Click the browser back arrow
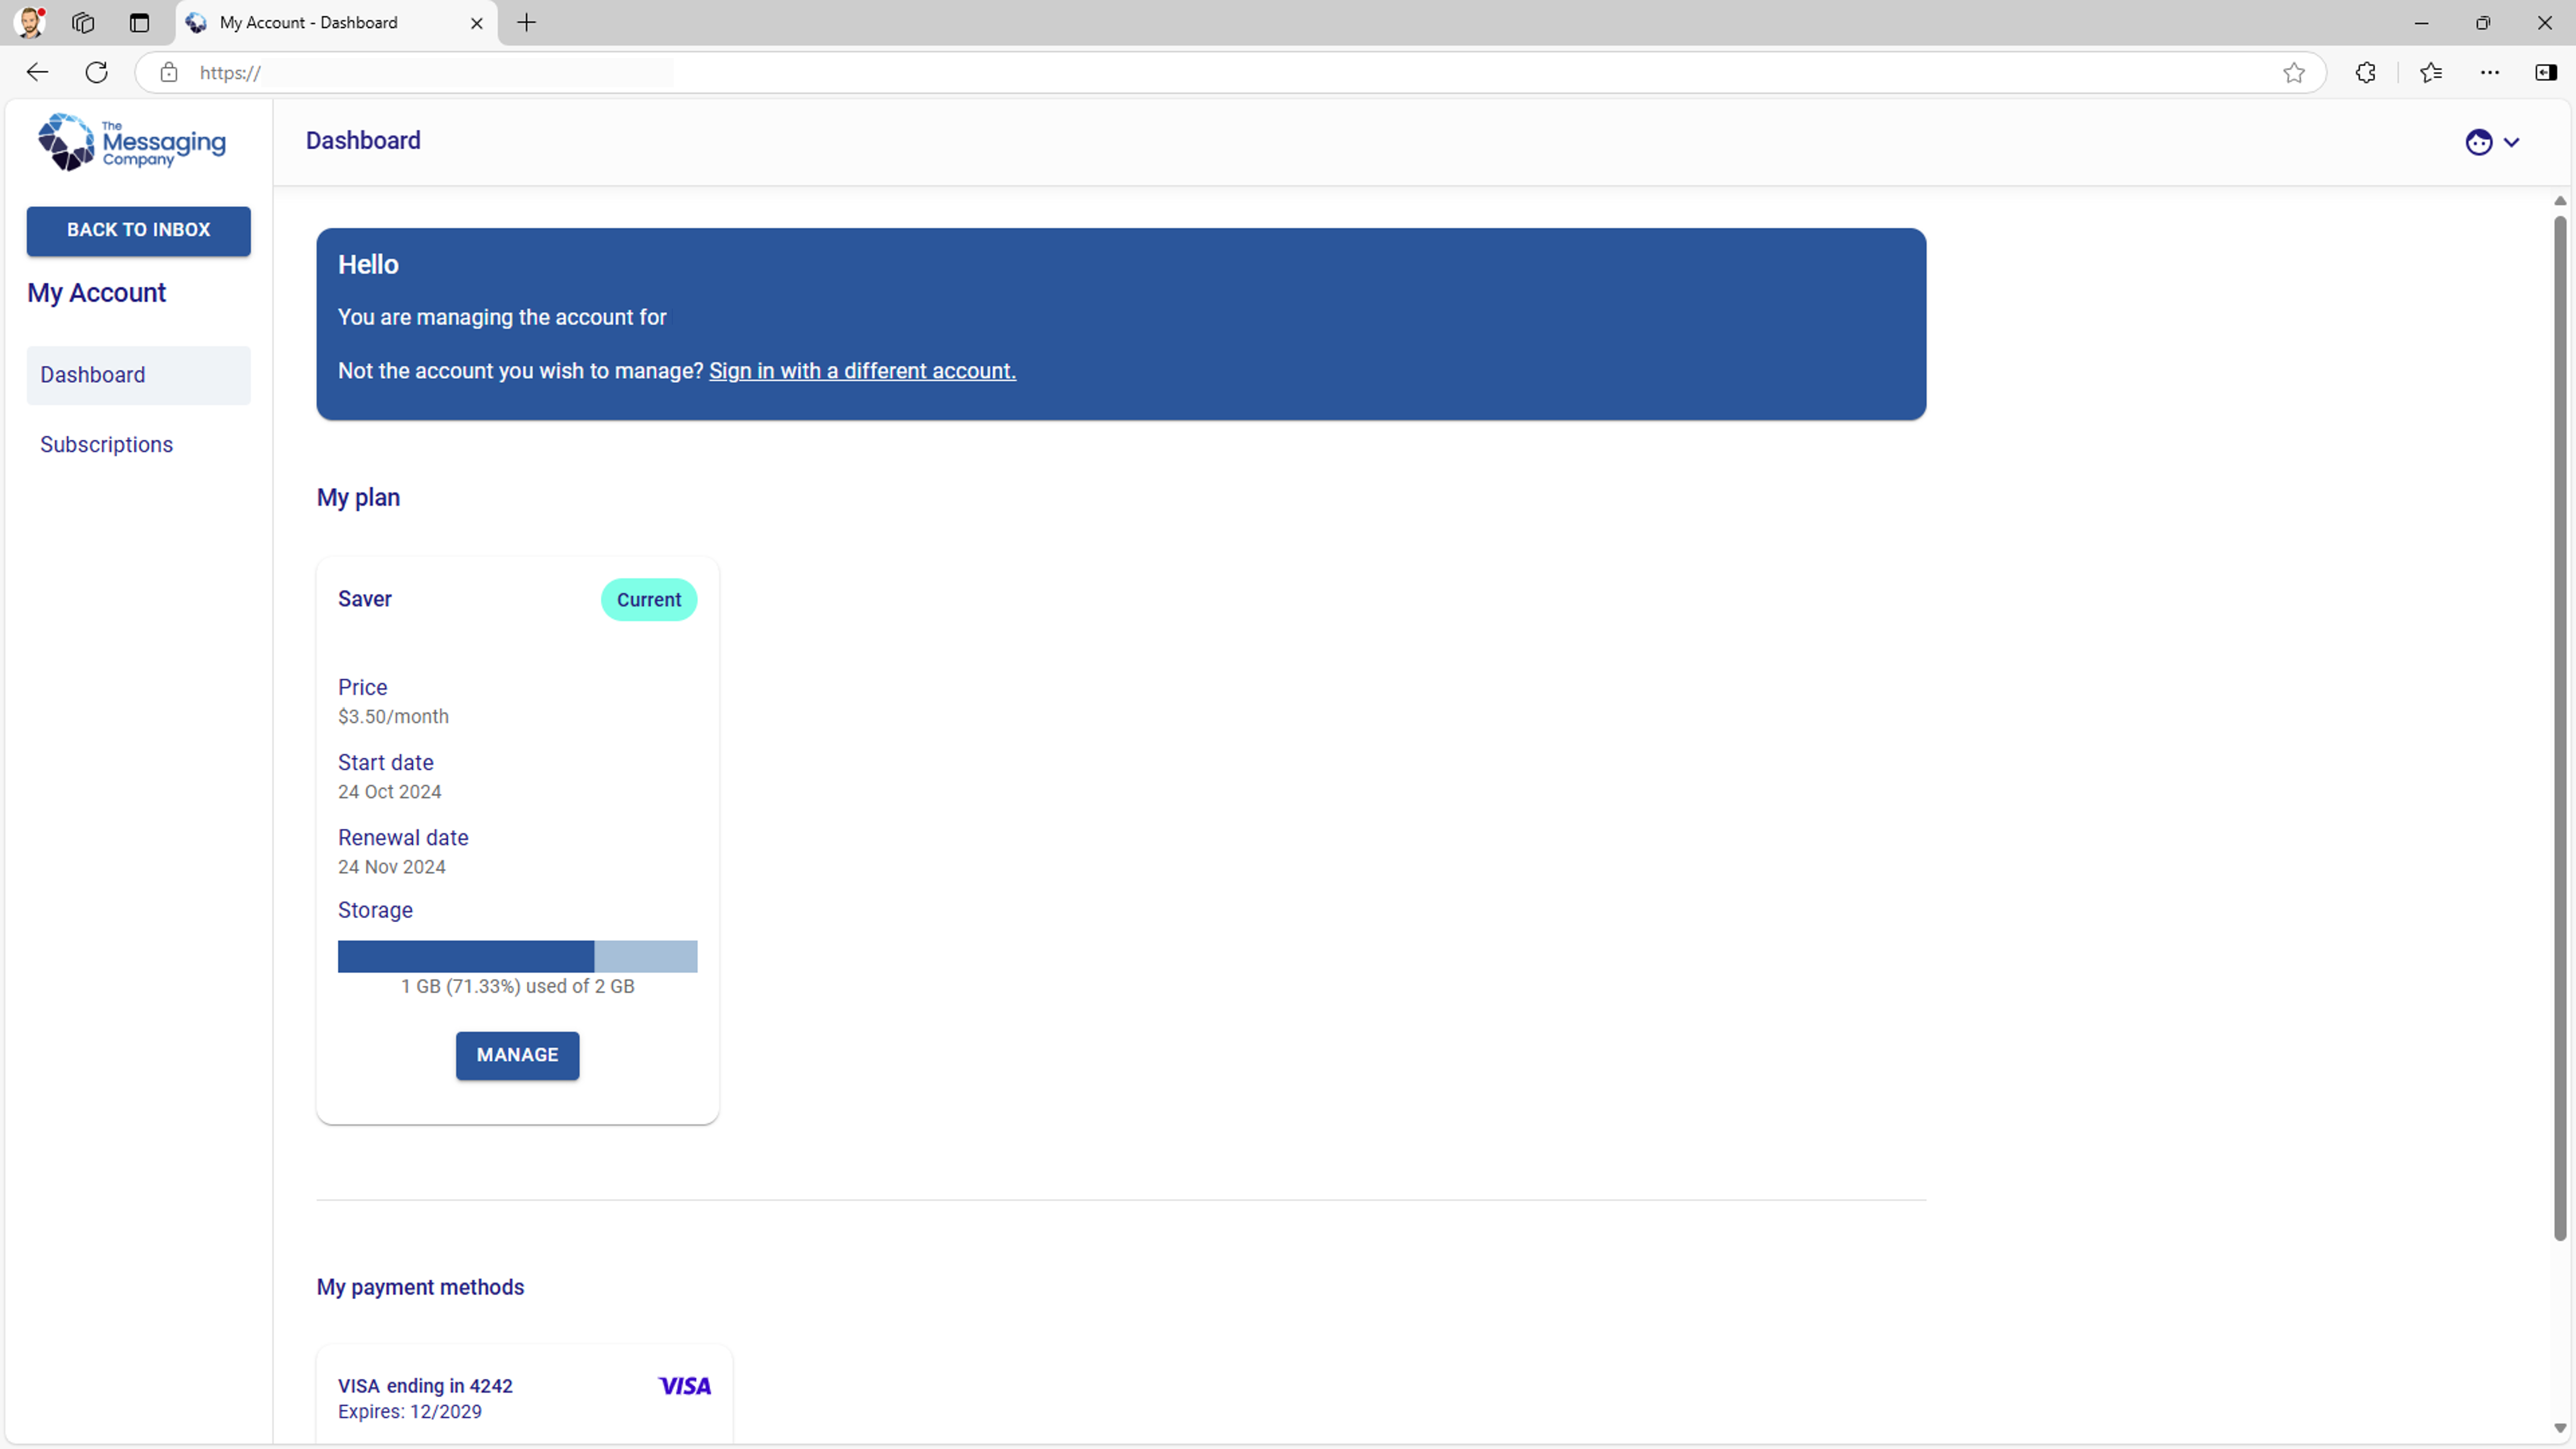 37,72
